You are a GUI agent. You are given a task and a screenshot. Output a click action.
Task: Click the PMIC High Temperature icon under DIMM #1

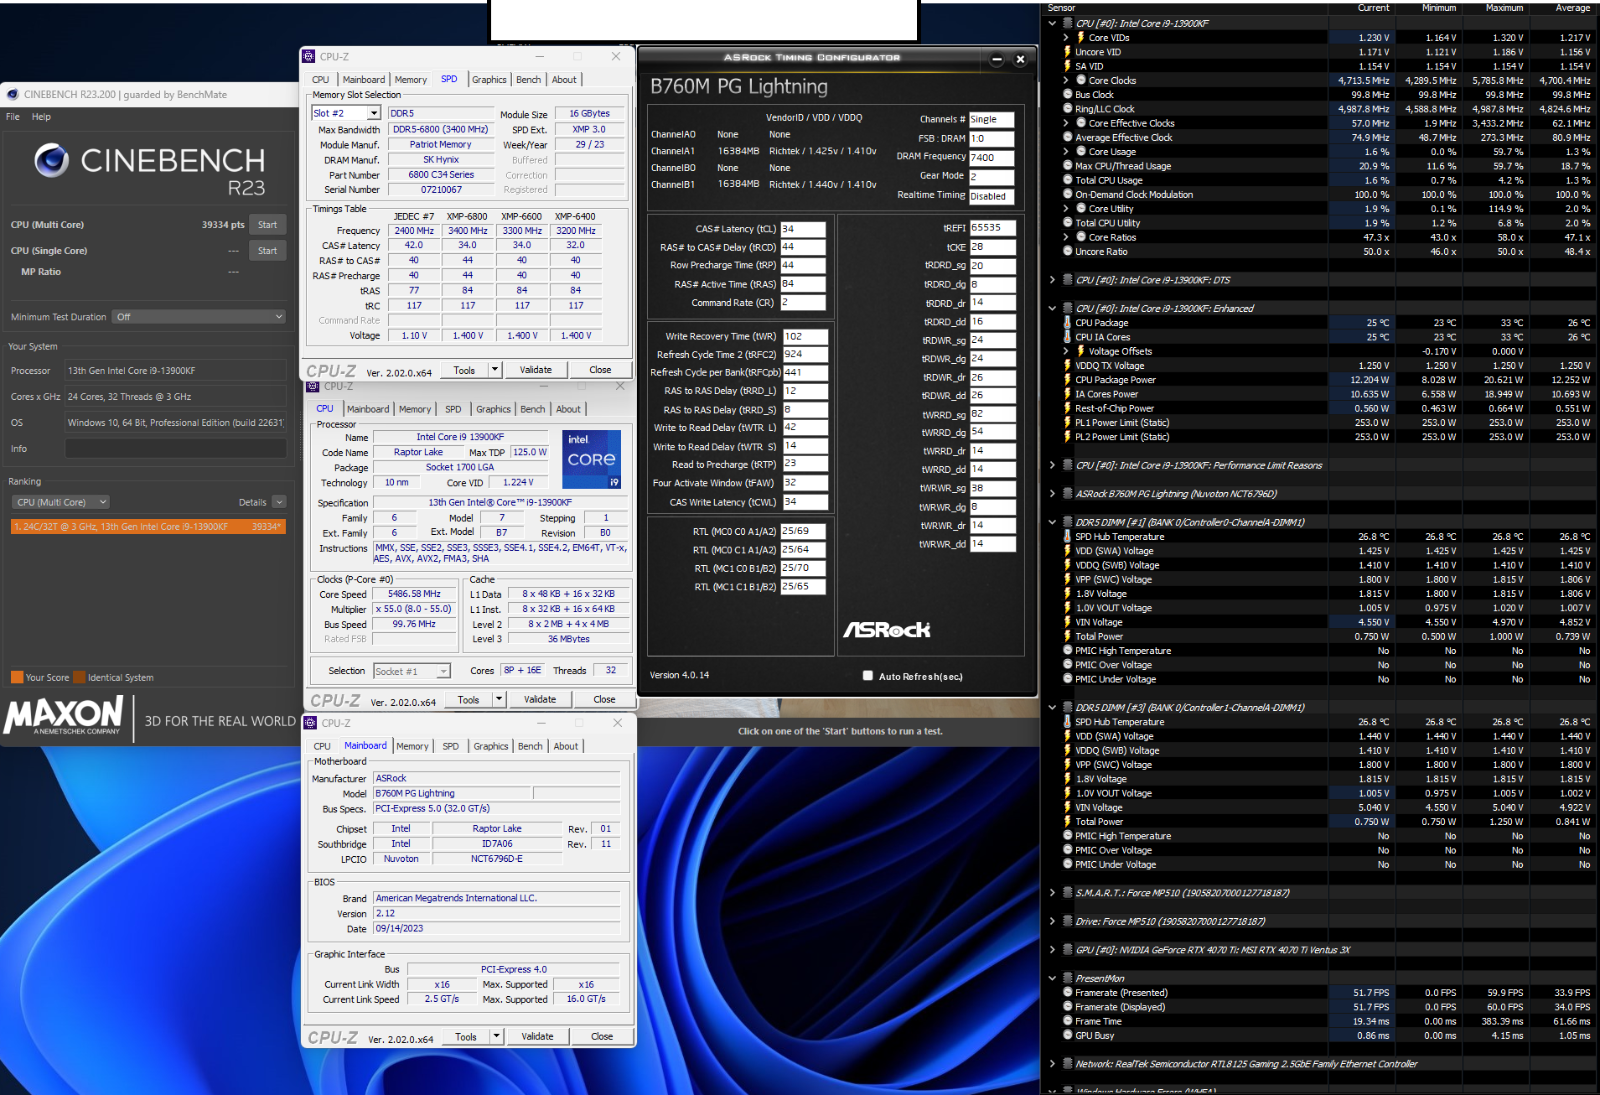(x=1067, y=651)
